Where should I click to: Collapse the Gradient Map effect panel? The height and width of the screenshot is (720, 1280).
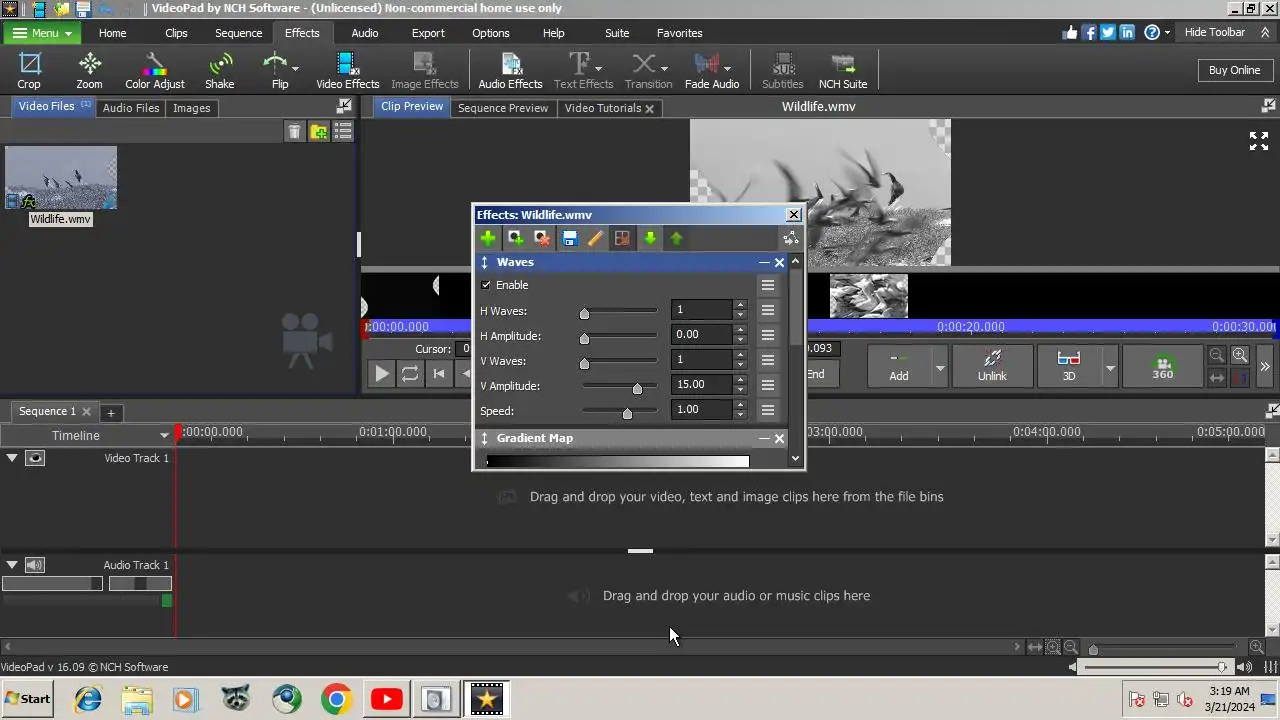click(764, 439)
